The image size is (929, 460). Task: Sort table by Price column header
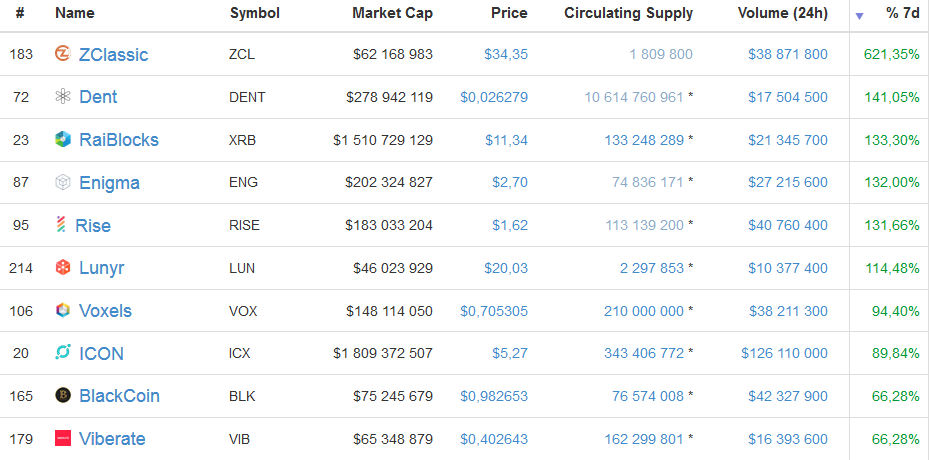tap(509, 13)
